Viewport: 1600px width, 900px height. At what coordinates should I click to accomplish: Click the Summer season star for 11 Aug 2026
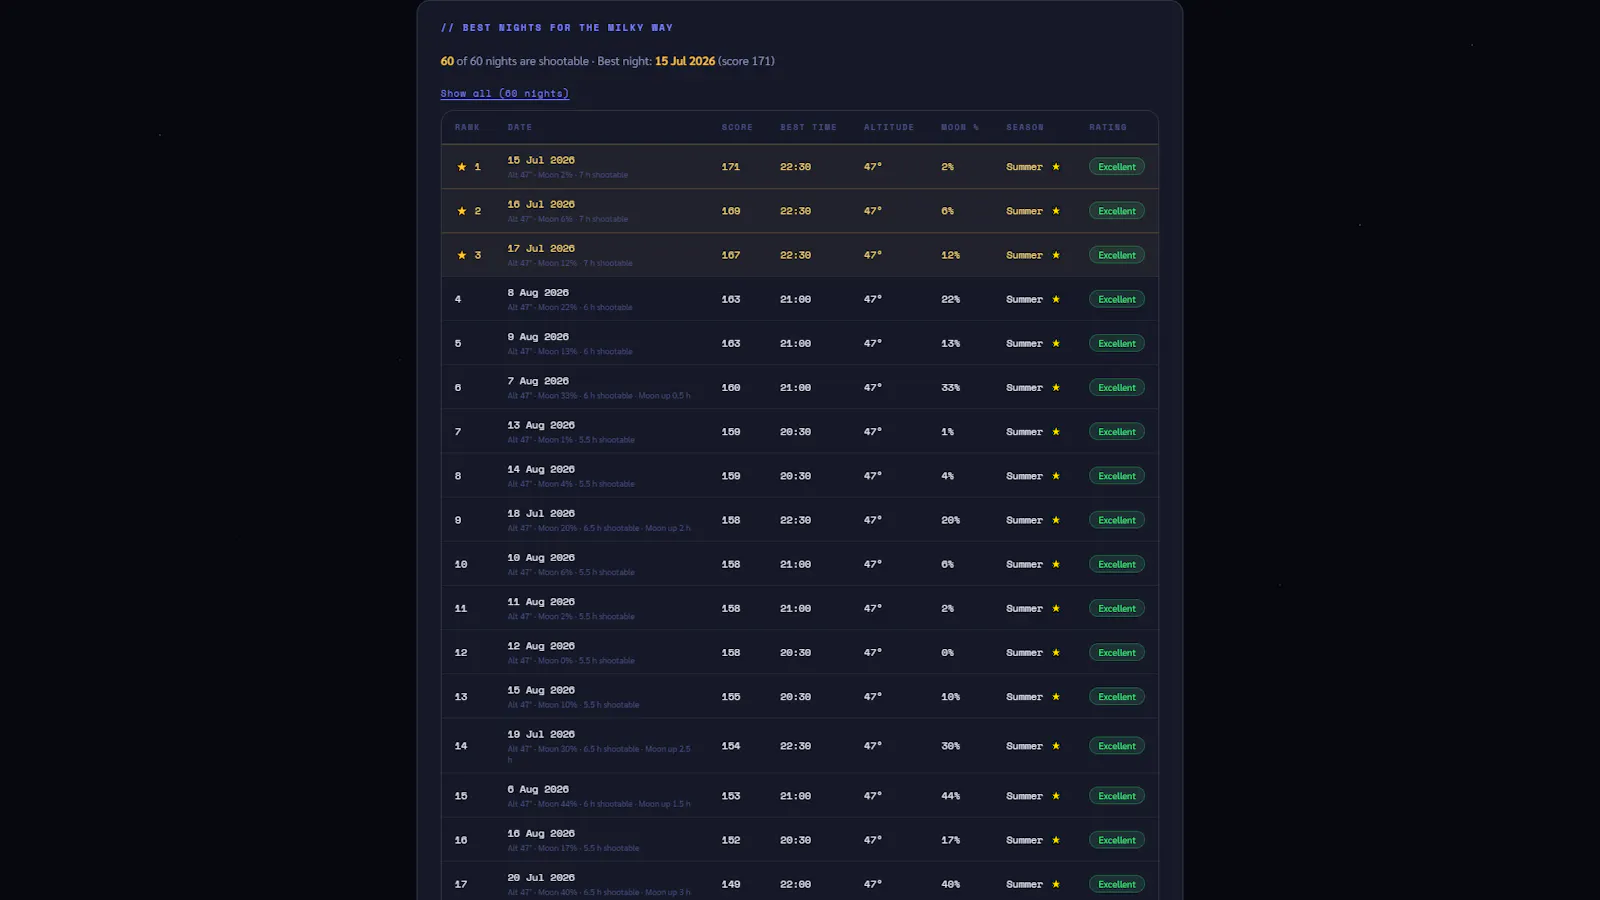click(x=1056, y=608)
